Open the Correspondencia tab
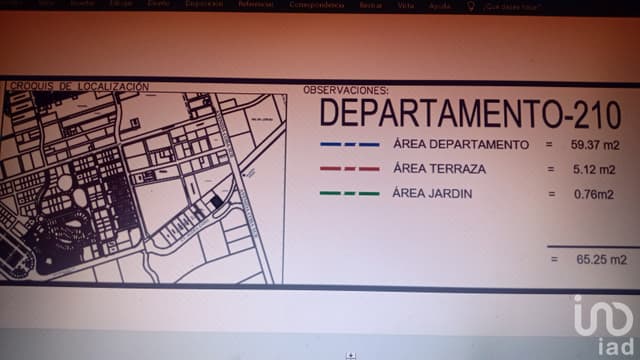 (x=316, y=5)
